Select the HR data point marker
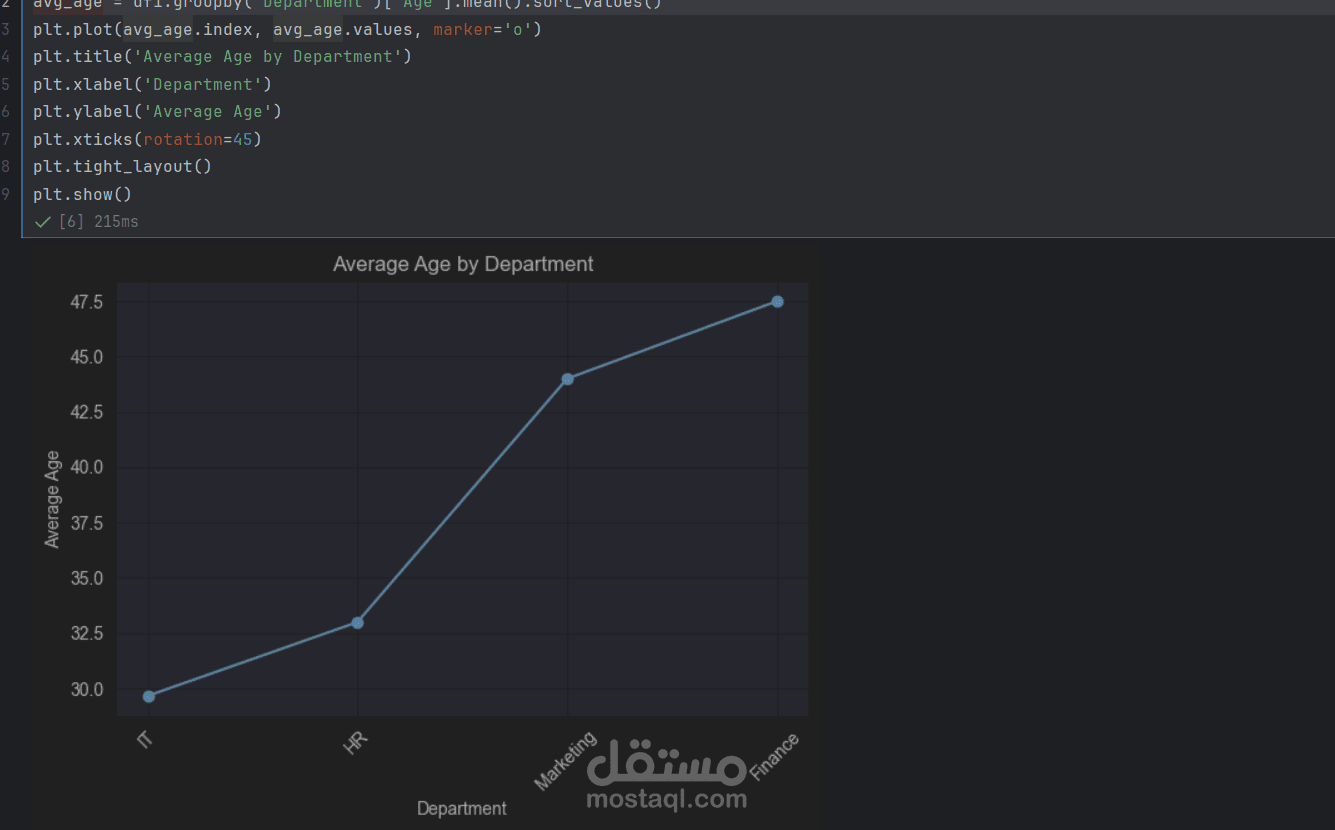 click(x=358, y=623)
